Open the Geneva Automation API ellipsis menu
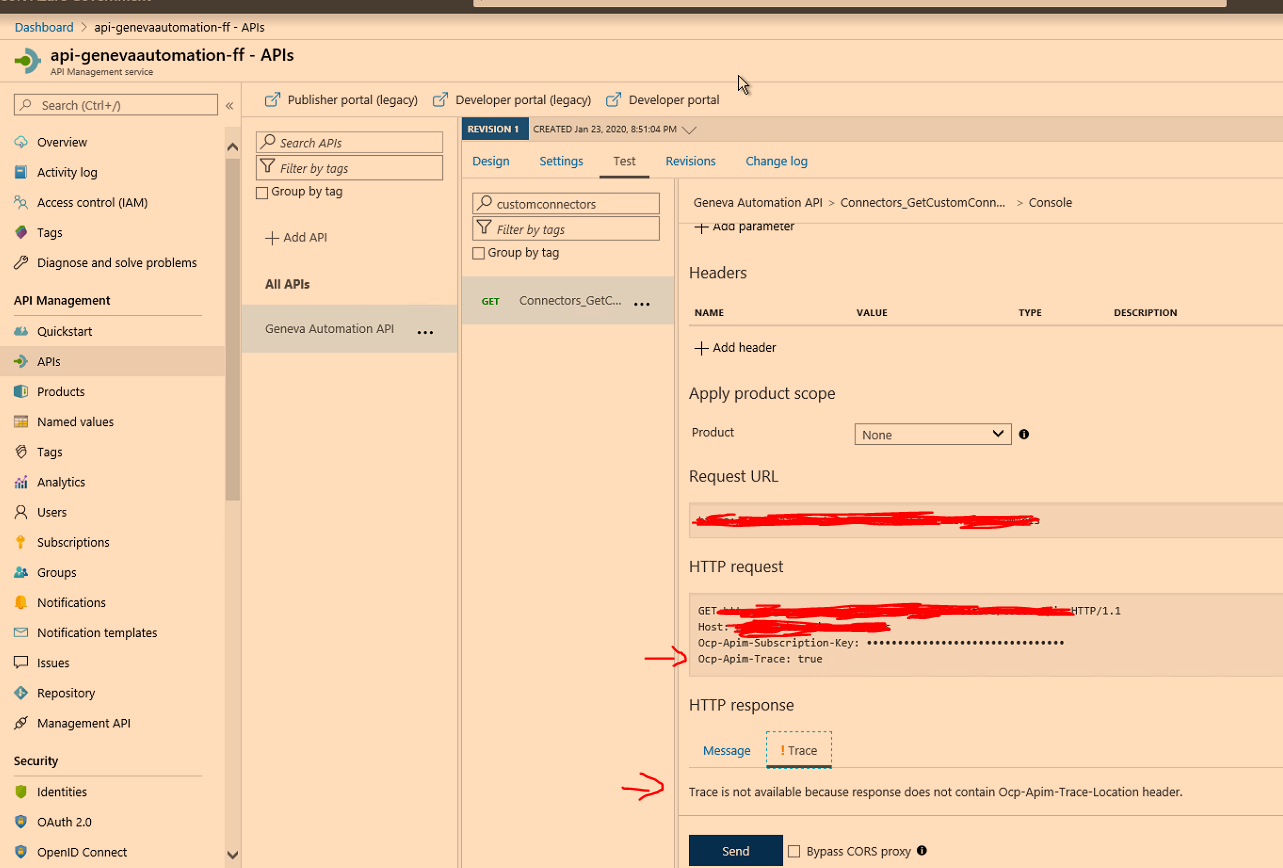 point(425,333)
